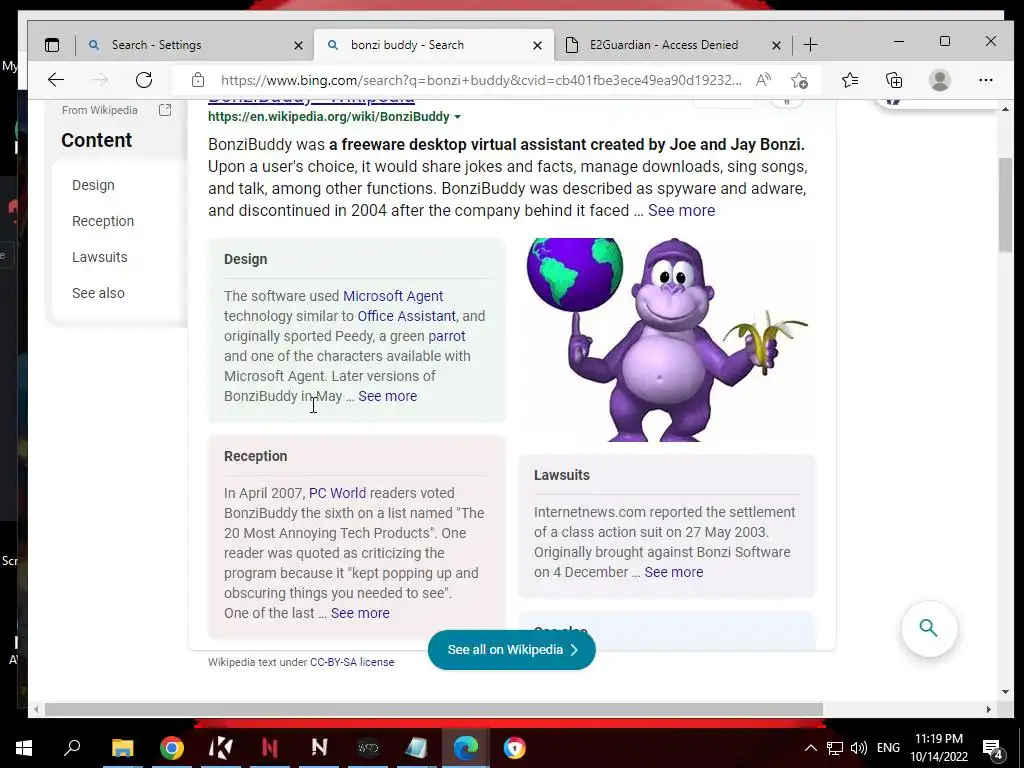The height and width of the screenshot is (768, 1024).
Task: Open the Read aloud icon in the address bar
Action: pyautogui.click(x=763, y=80)
